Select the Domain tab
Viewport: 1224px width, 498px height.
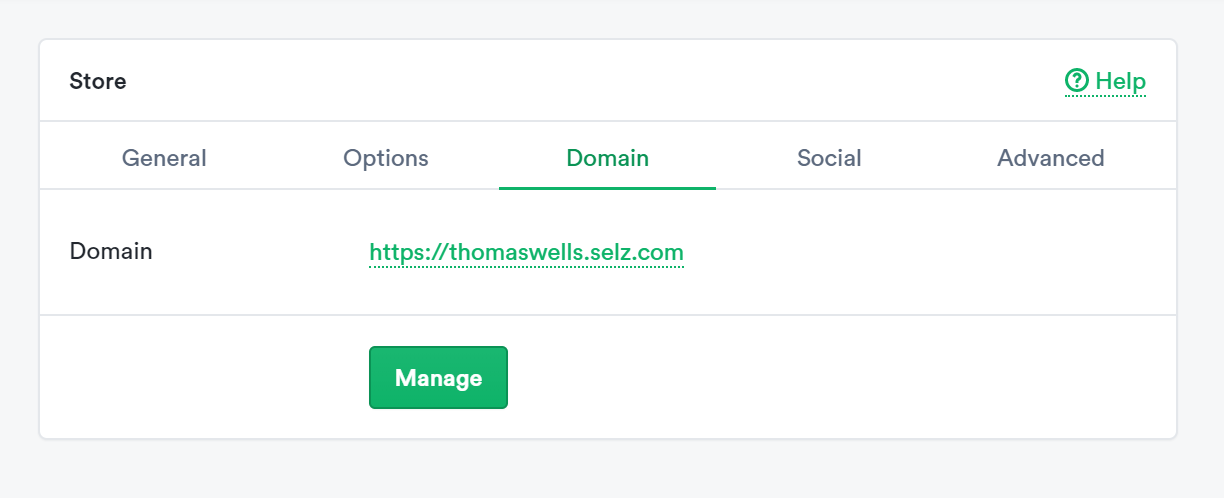click(x=607, y=158)
